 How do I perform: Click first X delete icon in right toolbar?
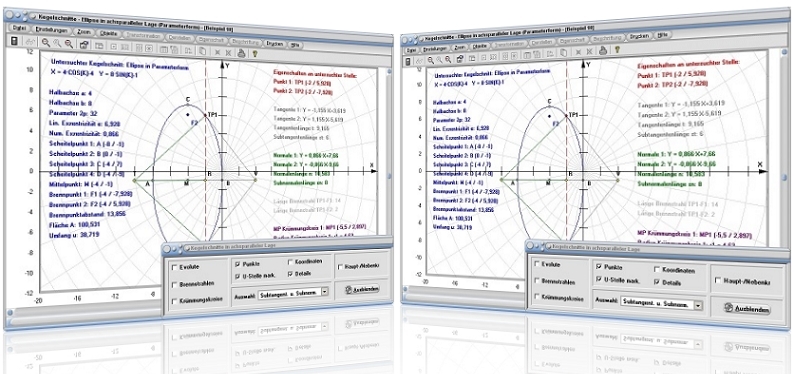pyautogui.click(x=578, y=52)
